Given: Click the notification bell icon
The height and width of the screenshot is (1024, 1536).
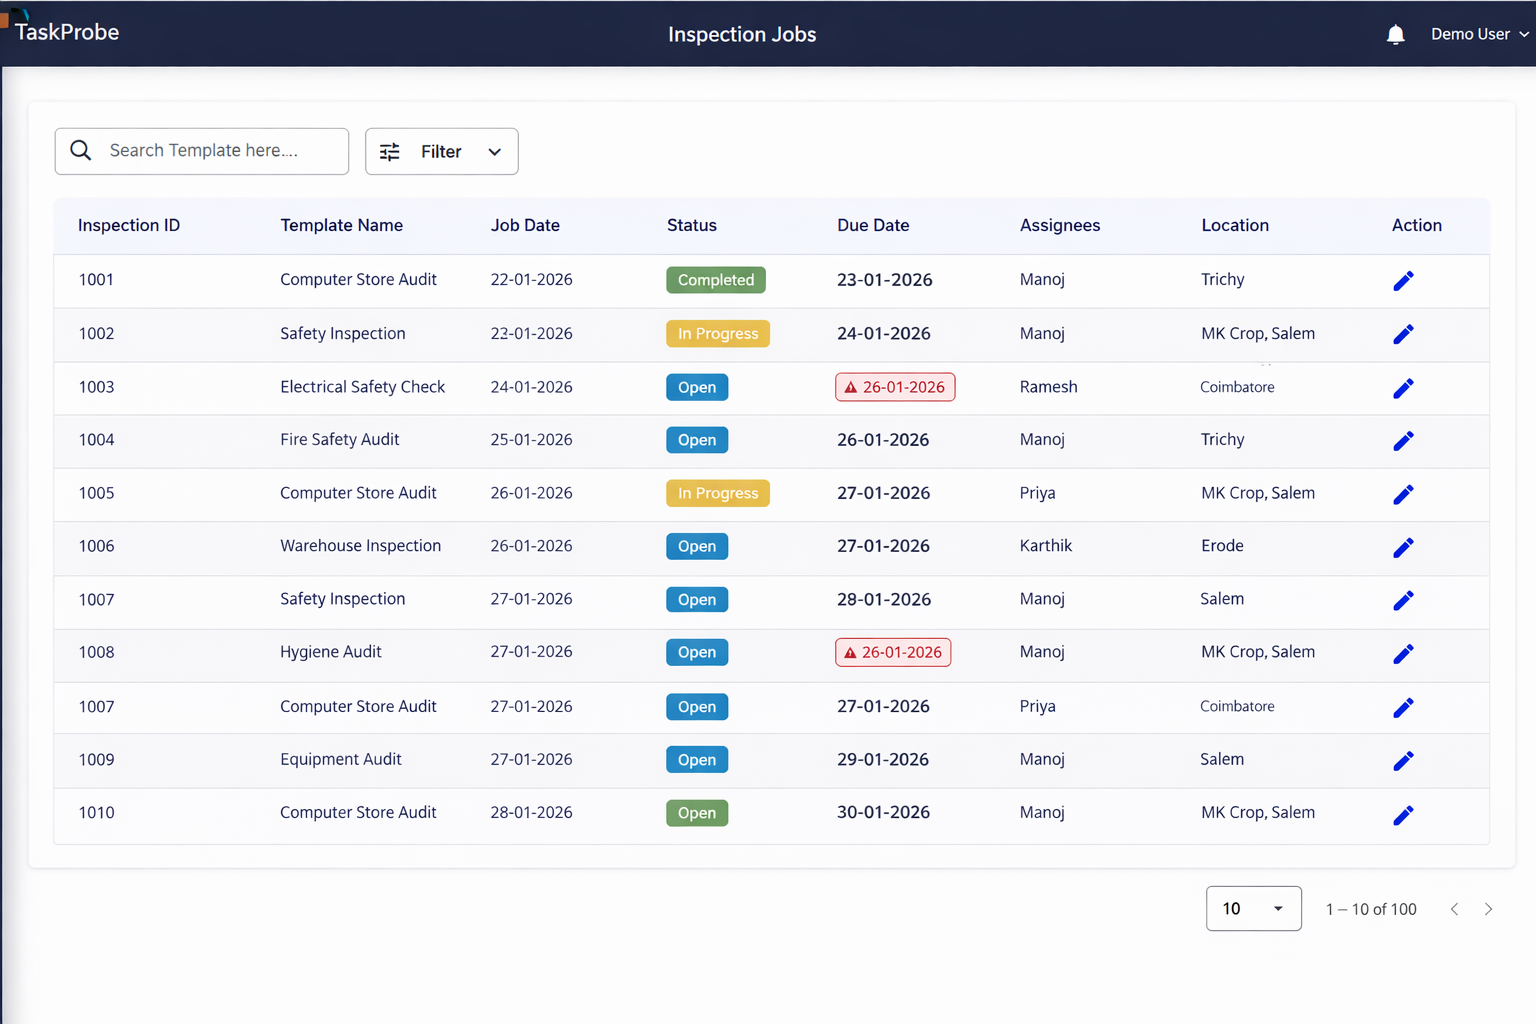Looking at the screenshot, I should 1395,35.
